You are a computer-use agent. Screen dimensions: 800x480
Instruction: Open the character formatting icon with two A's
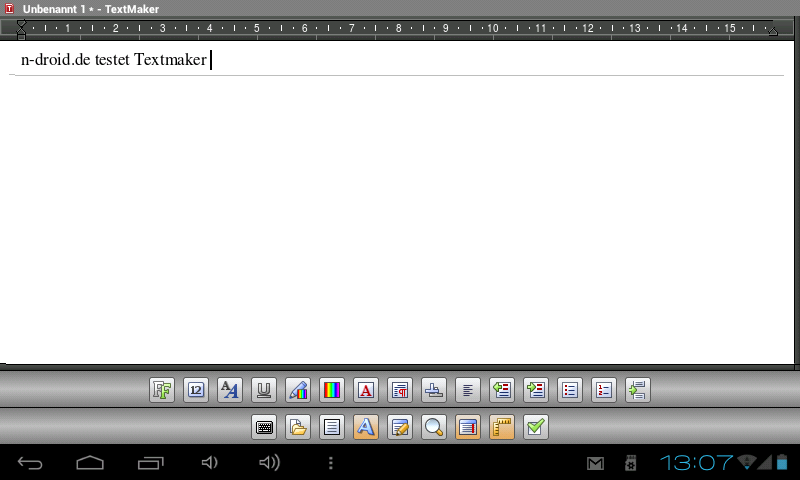(230, 390)
